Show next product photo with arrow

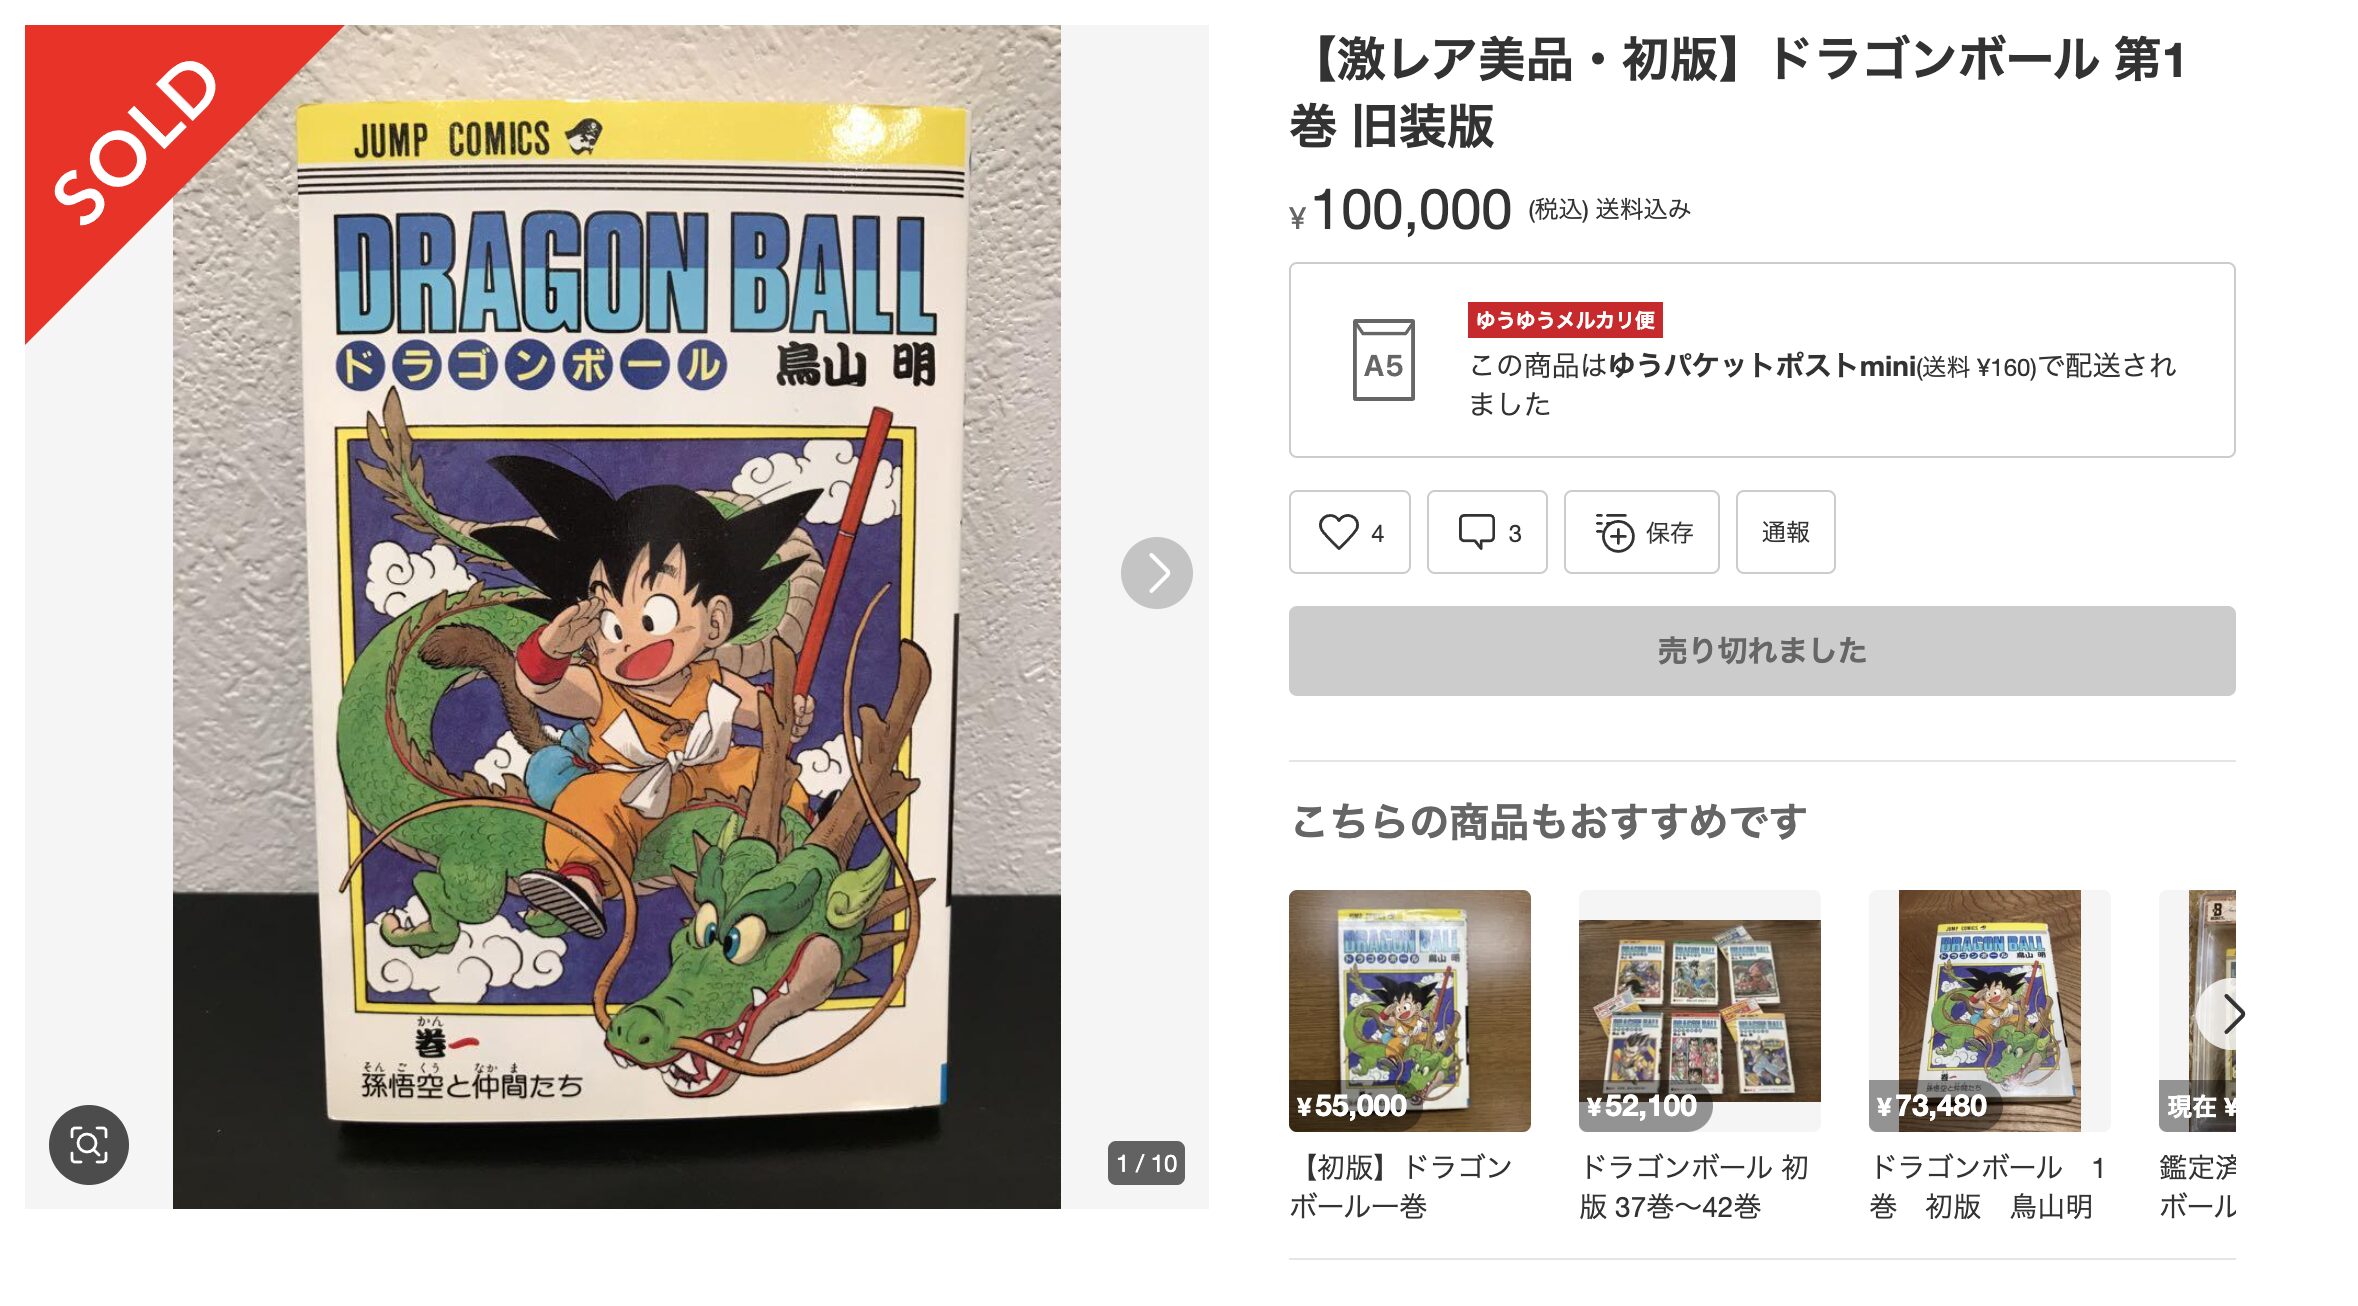click(1156, 573)
